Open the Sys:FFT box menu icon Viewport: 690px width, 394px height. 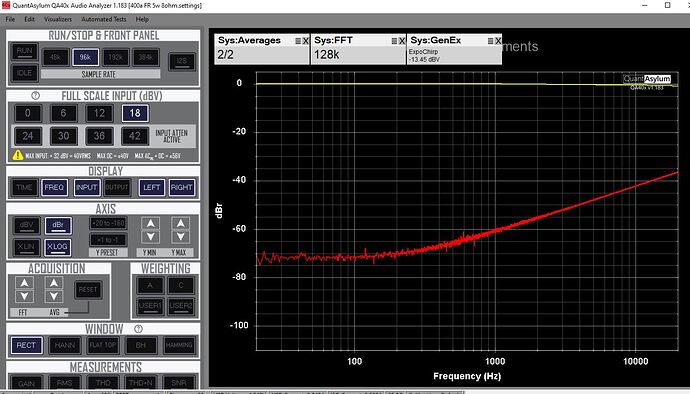394,41
